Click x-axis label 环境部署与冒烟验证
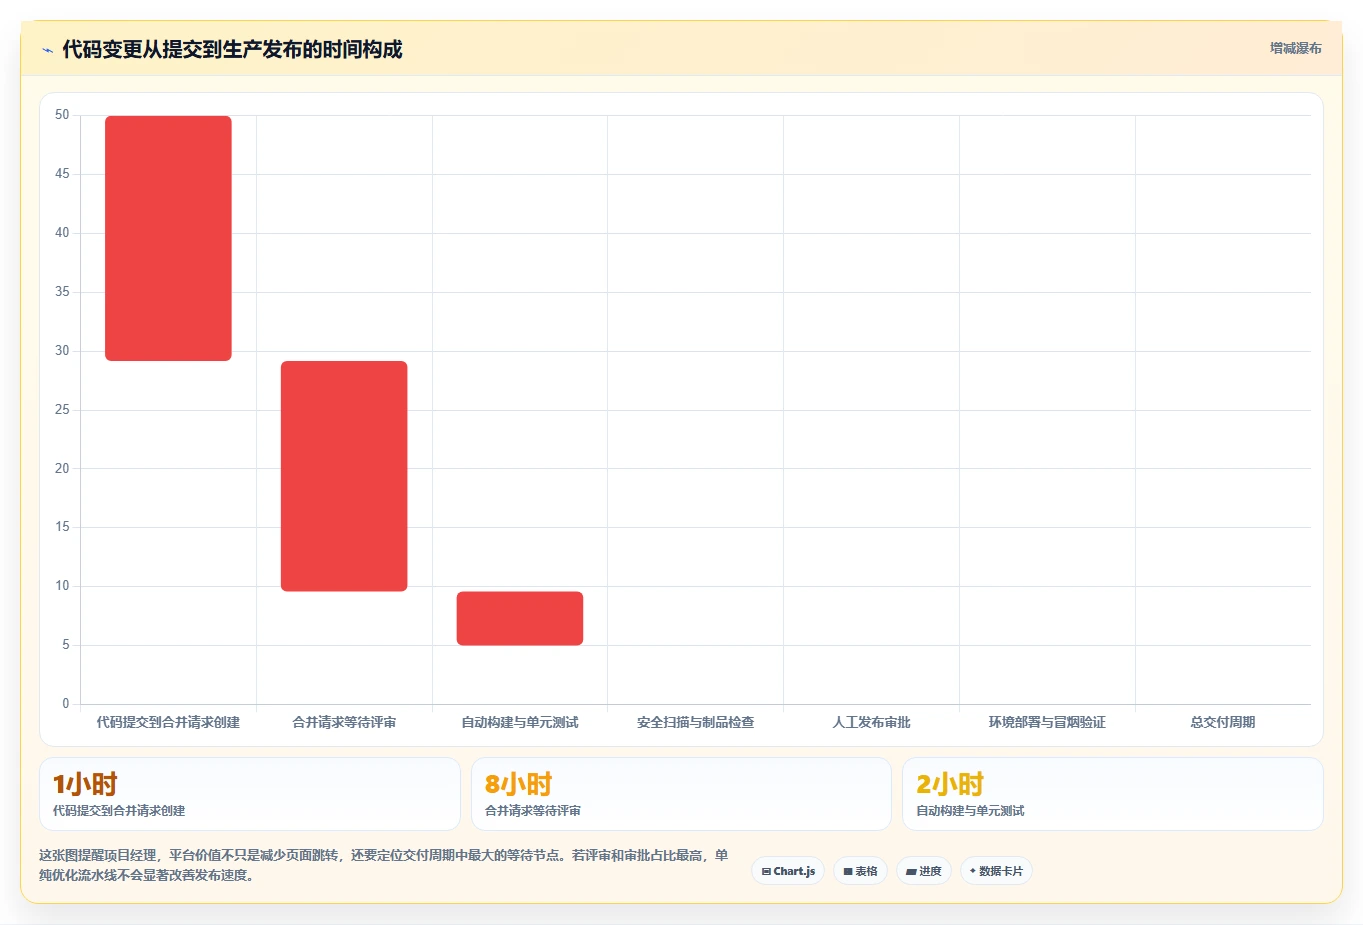1363x925 pixels. (1047, 722)
